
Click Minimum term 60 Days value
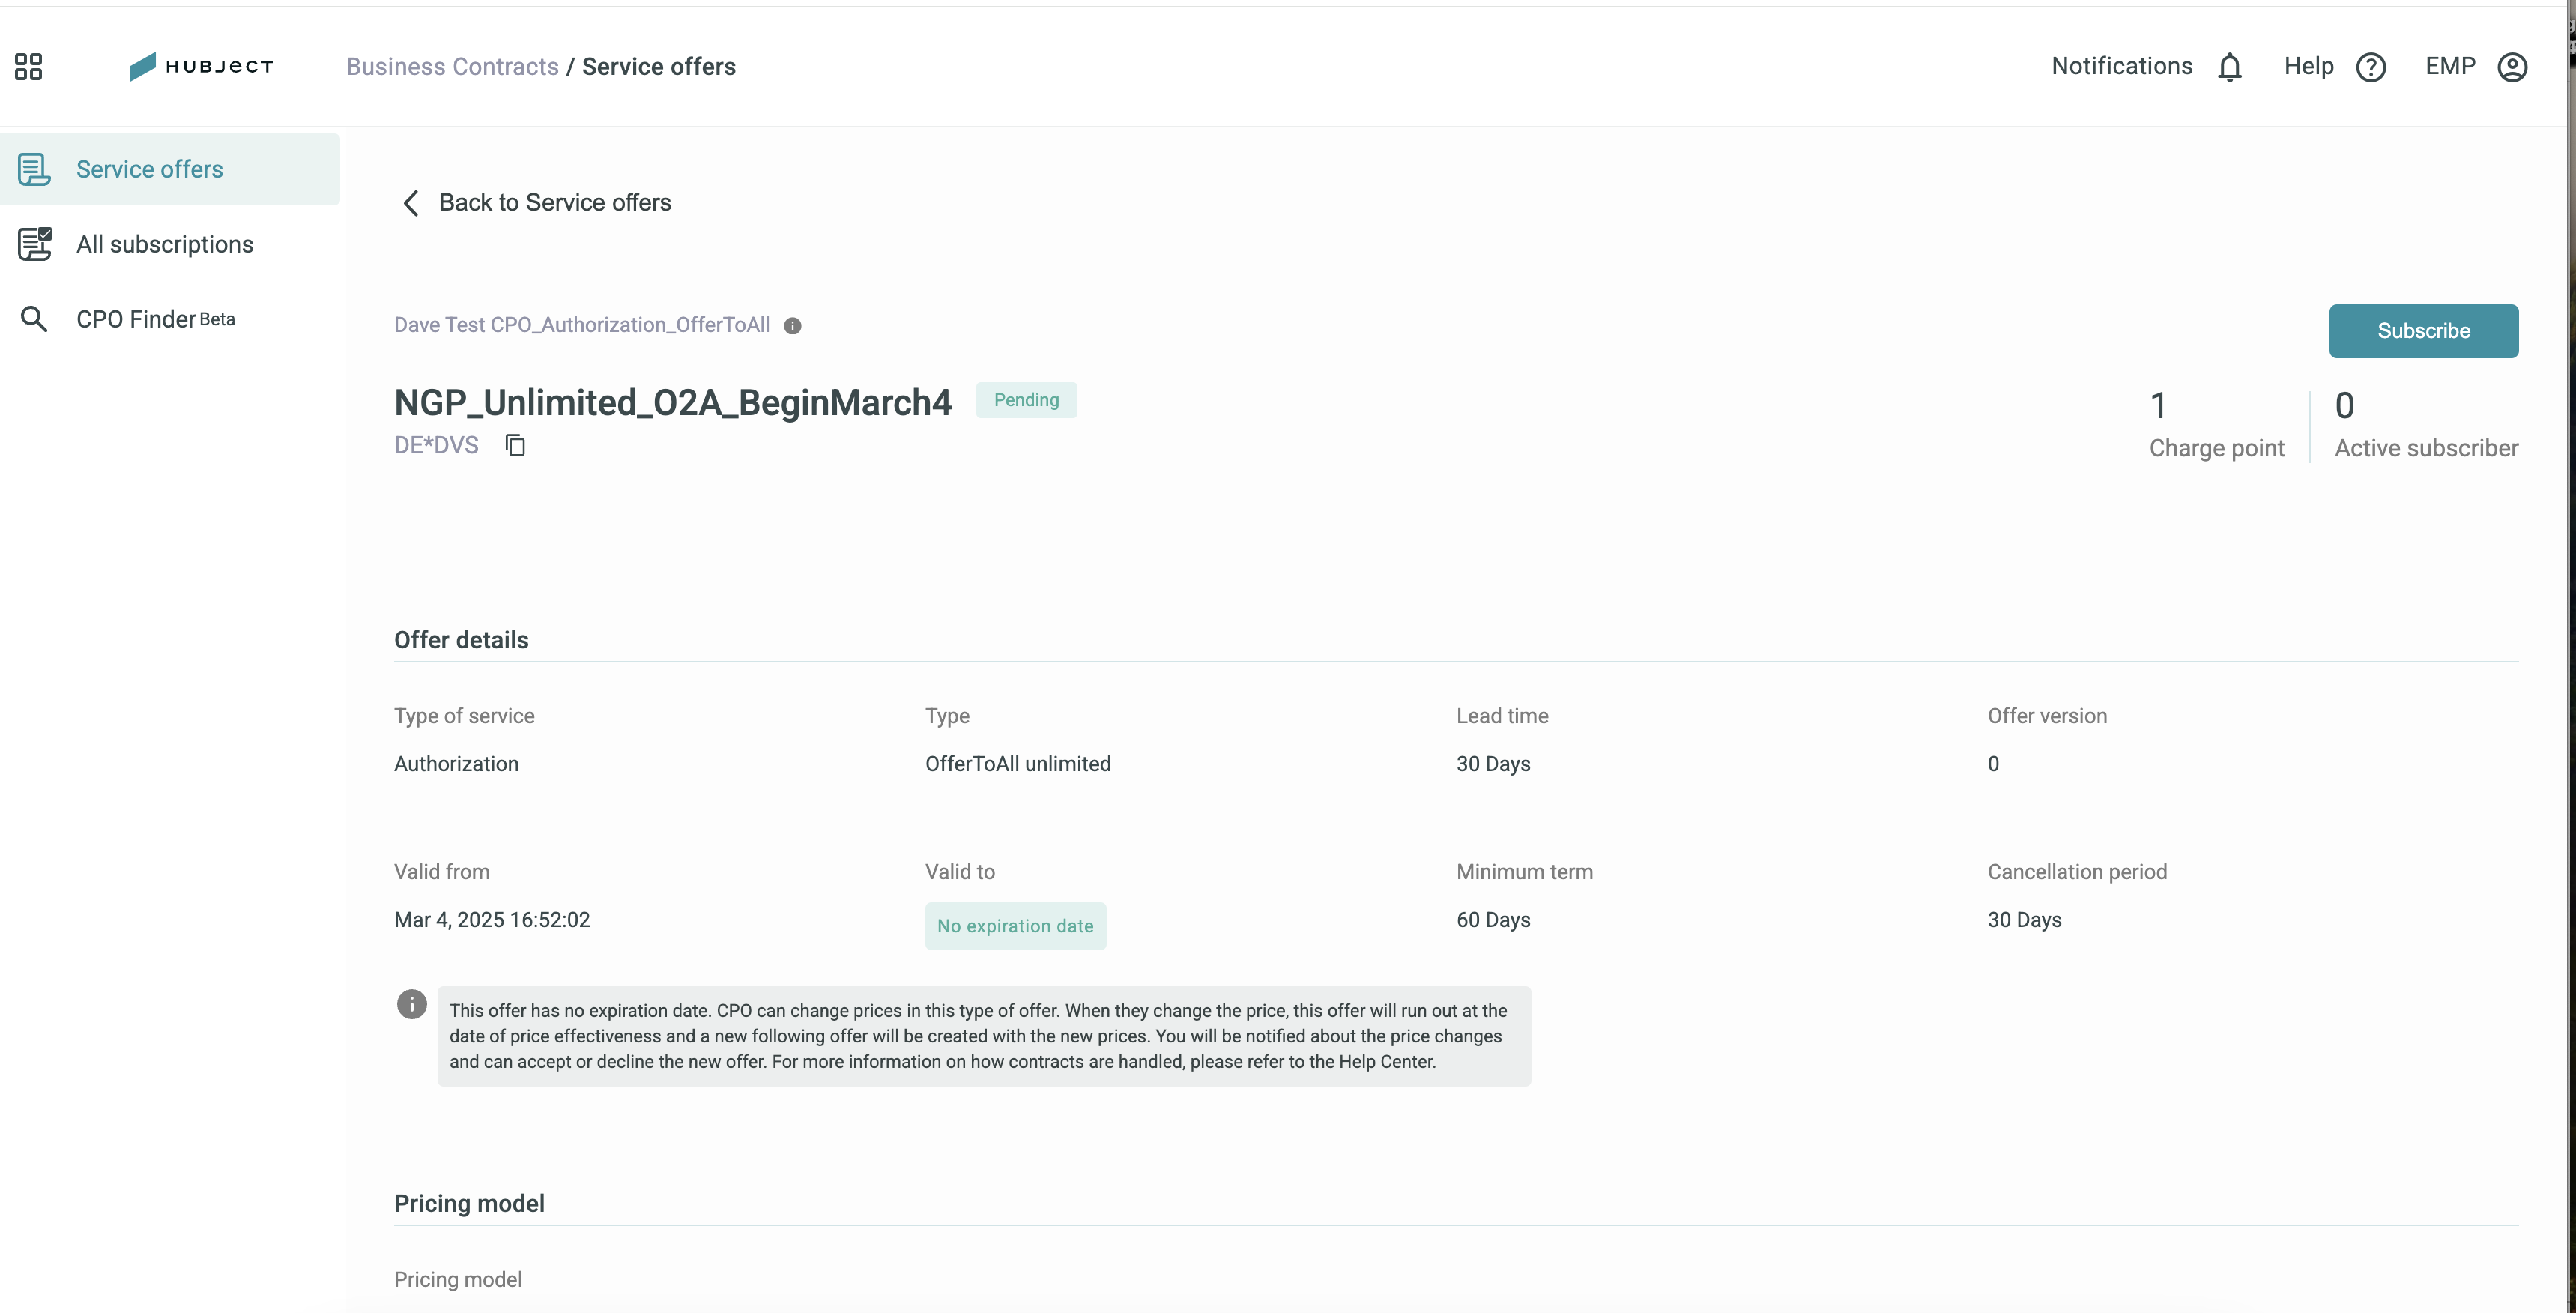pyautogui.click(x=1493, y=920)
